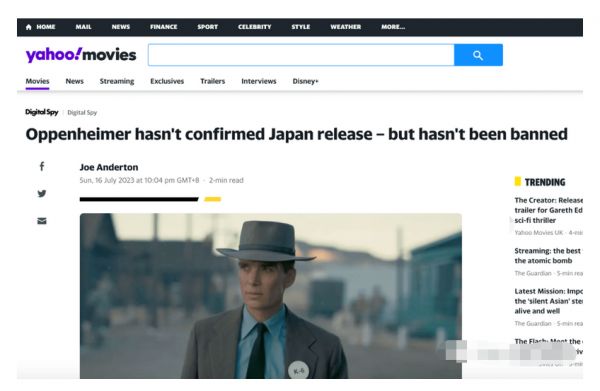The width and height of the screenshot is (600, 391).
Task: Click the Digital Spy publisher logo
Action: 42,112
